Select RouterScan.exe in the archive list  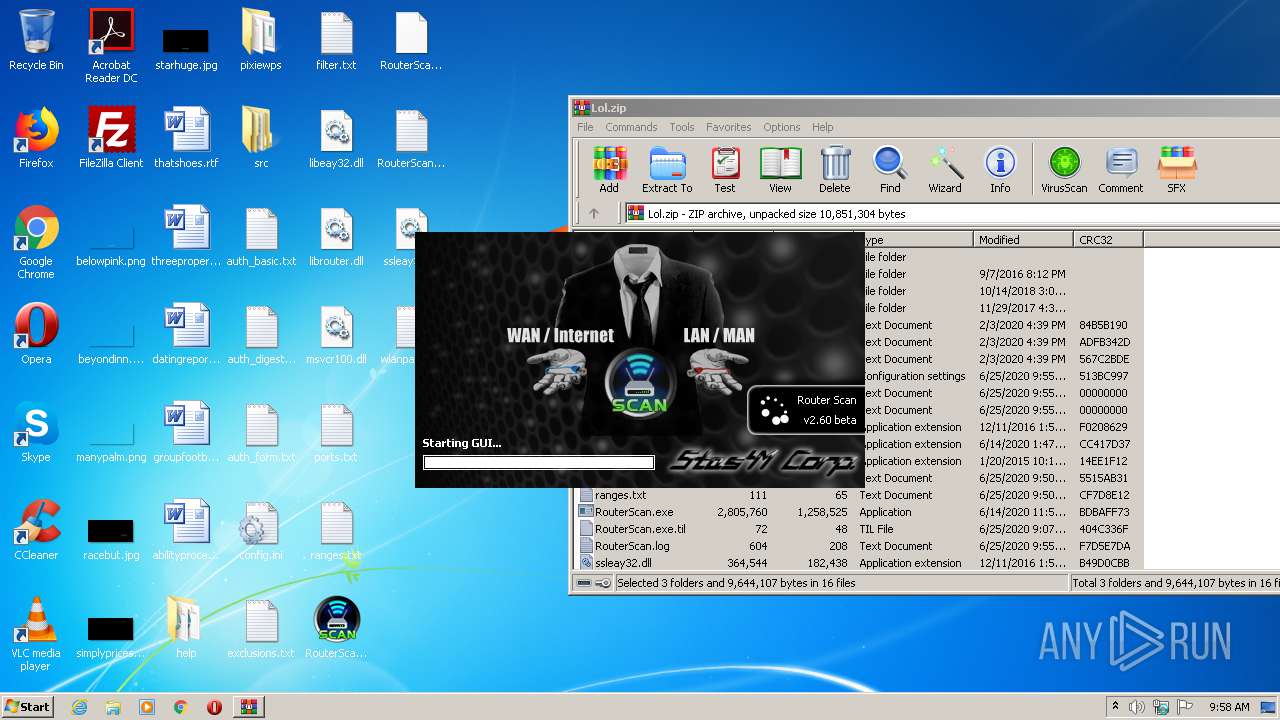[x=634, y=512]
